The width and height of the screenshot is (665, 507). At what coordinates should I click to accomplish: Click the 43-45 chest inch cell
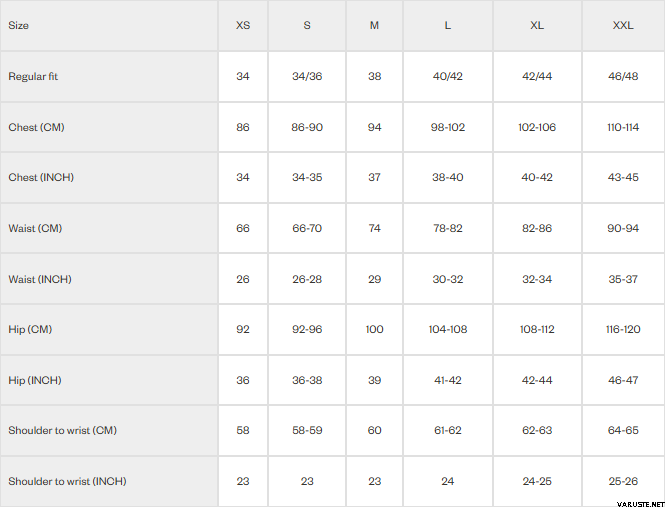pyautogui.click(x=623, y=177)
